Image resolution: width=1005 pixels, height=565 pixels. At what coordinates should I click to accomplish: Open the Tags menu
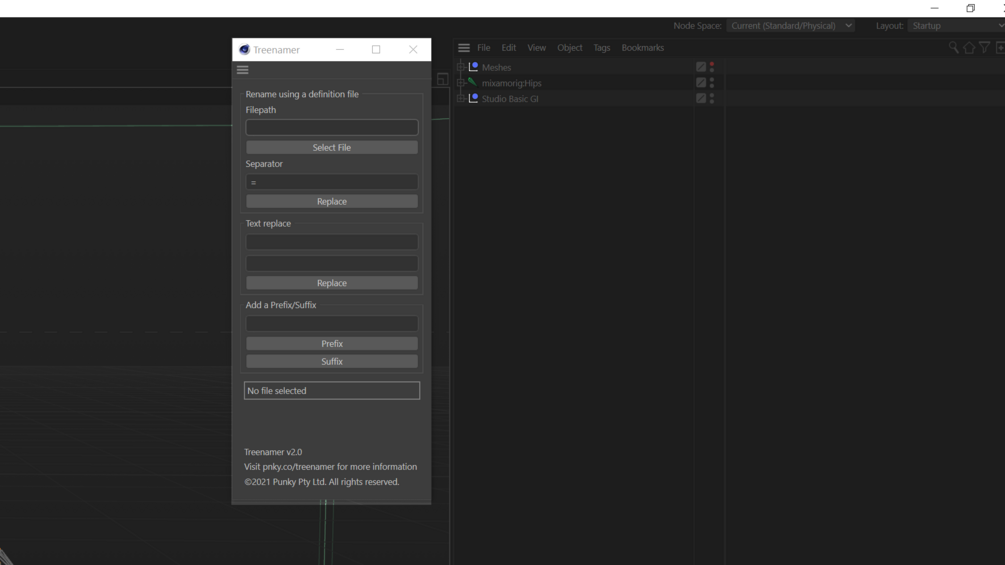(601, 48)
